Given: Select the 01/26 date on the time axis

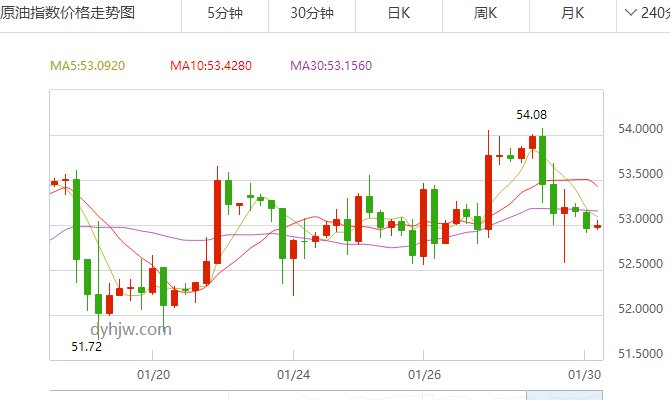Looking at the screenshot, I should 423,375.
